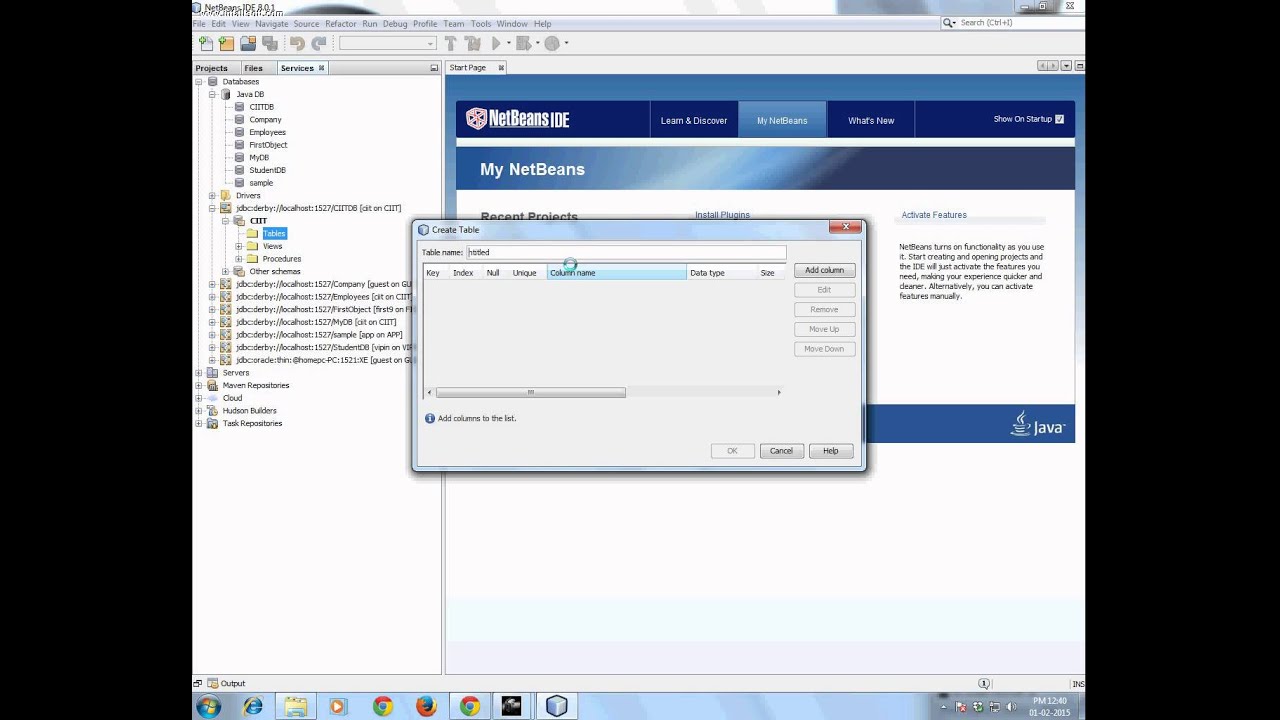Click Windows Explorer folder in taskbar
1280x720 pixels.
tap(296, 706)
